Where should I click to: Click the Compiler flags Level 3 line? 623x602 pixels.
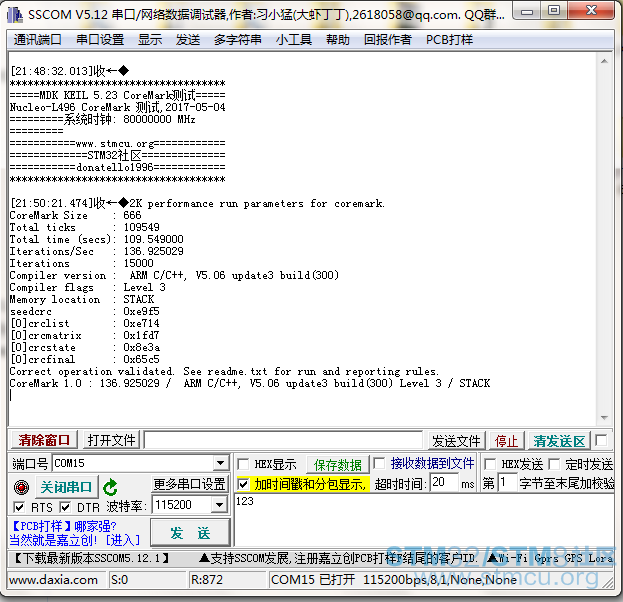[x=87, y=287]
